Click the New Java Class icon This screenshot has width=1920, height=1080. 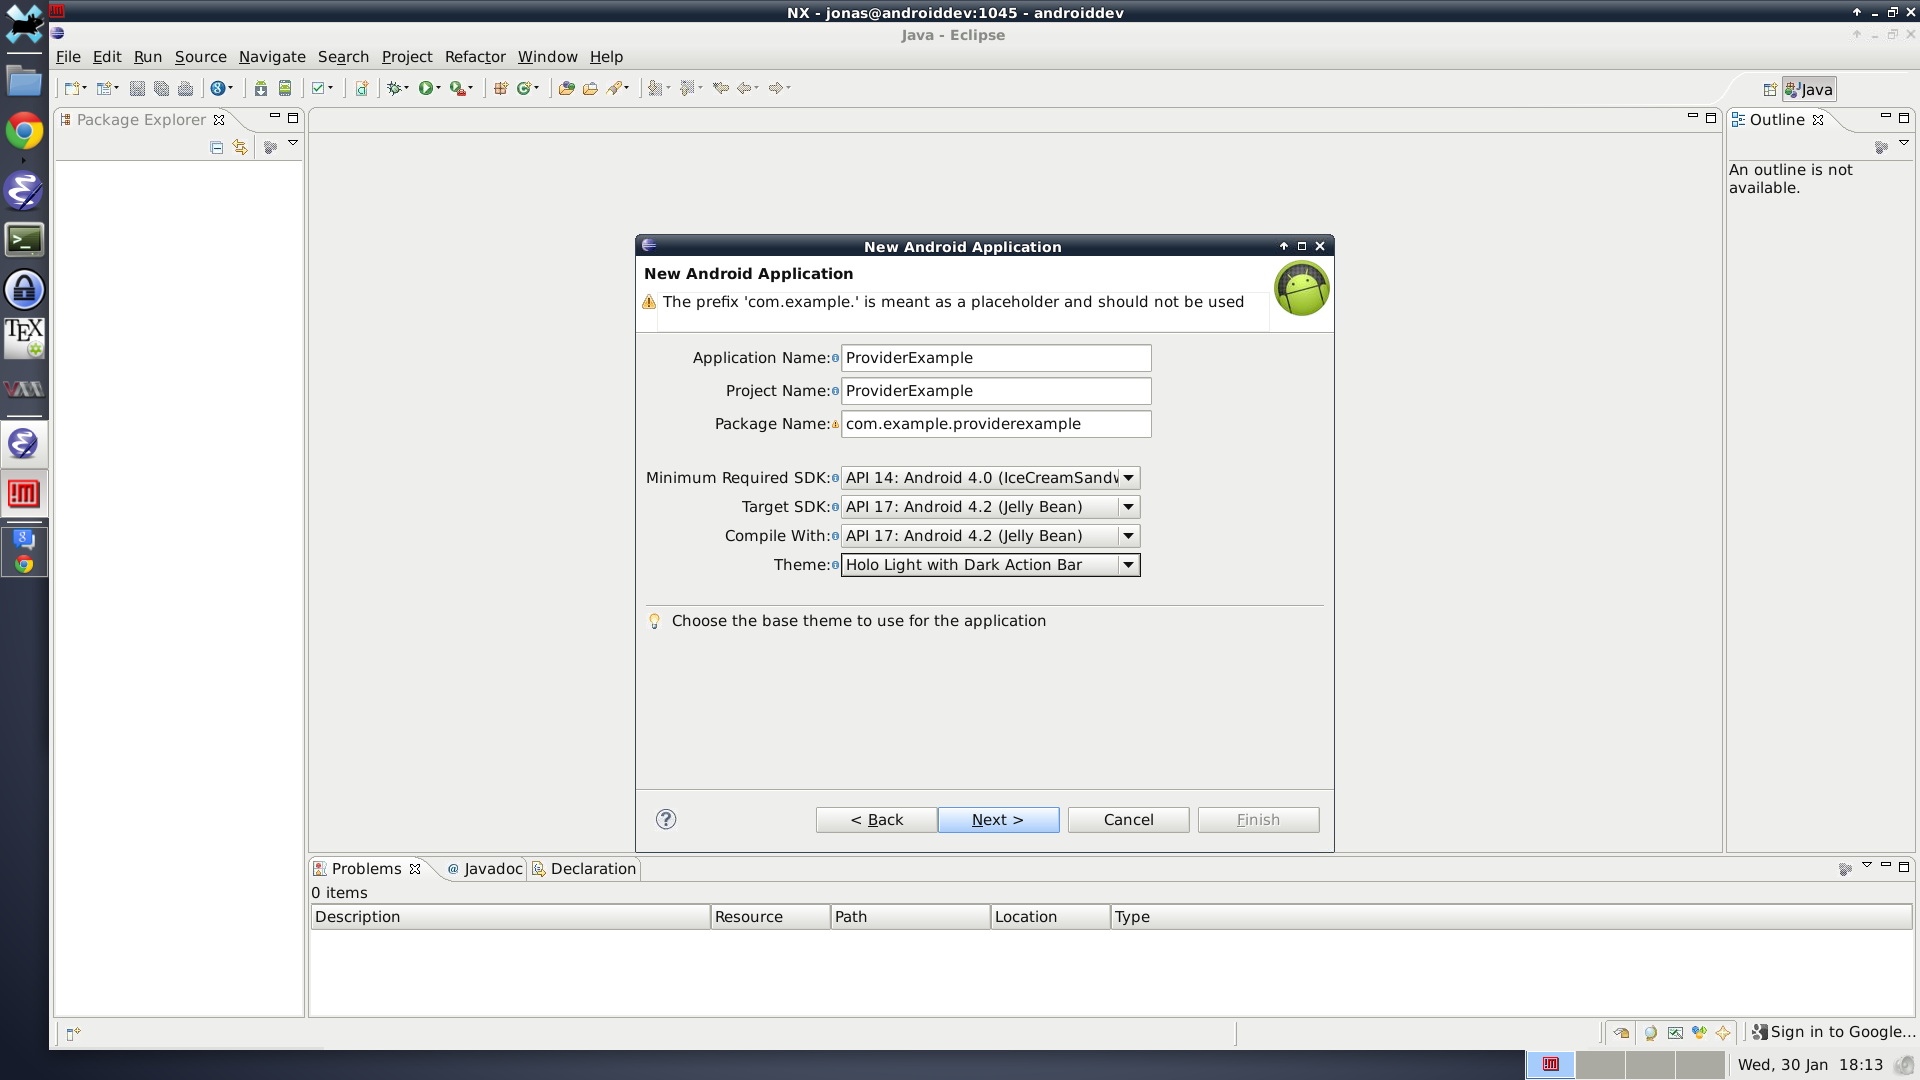coord(524,88)
